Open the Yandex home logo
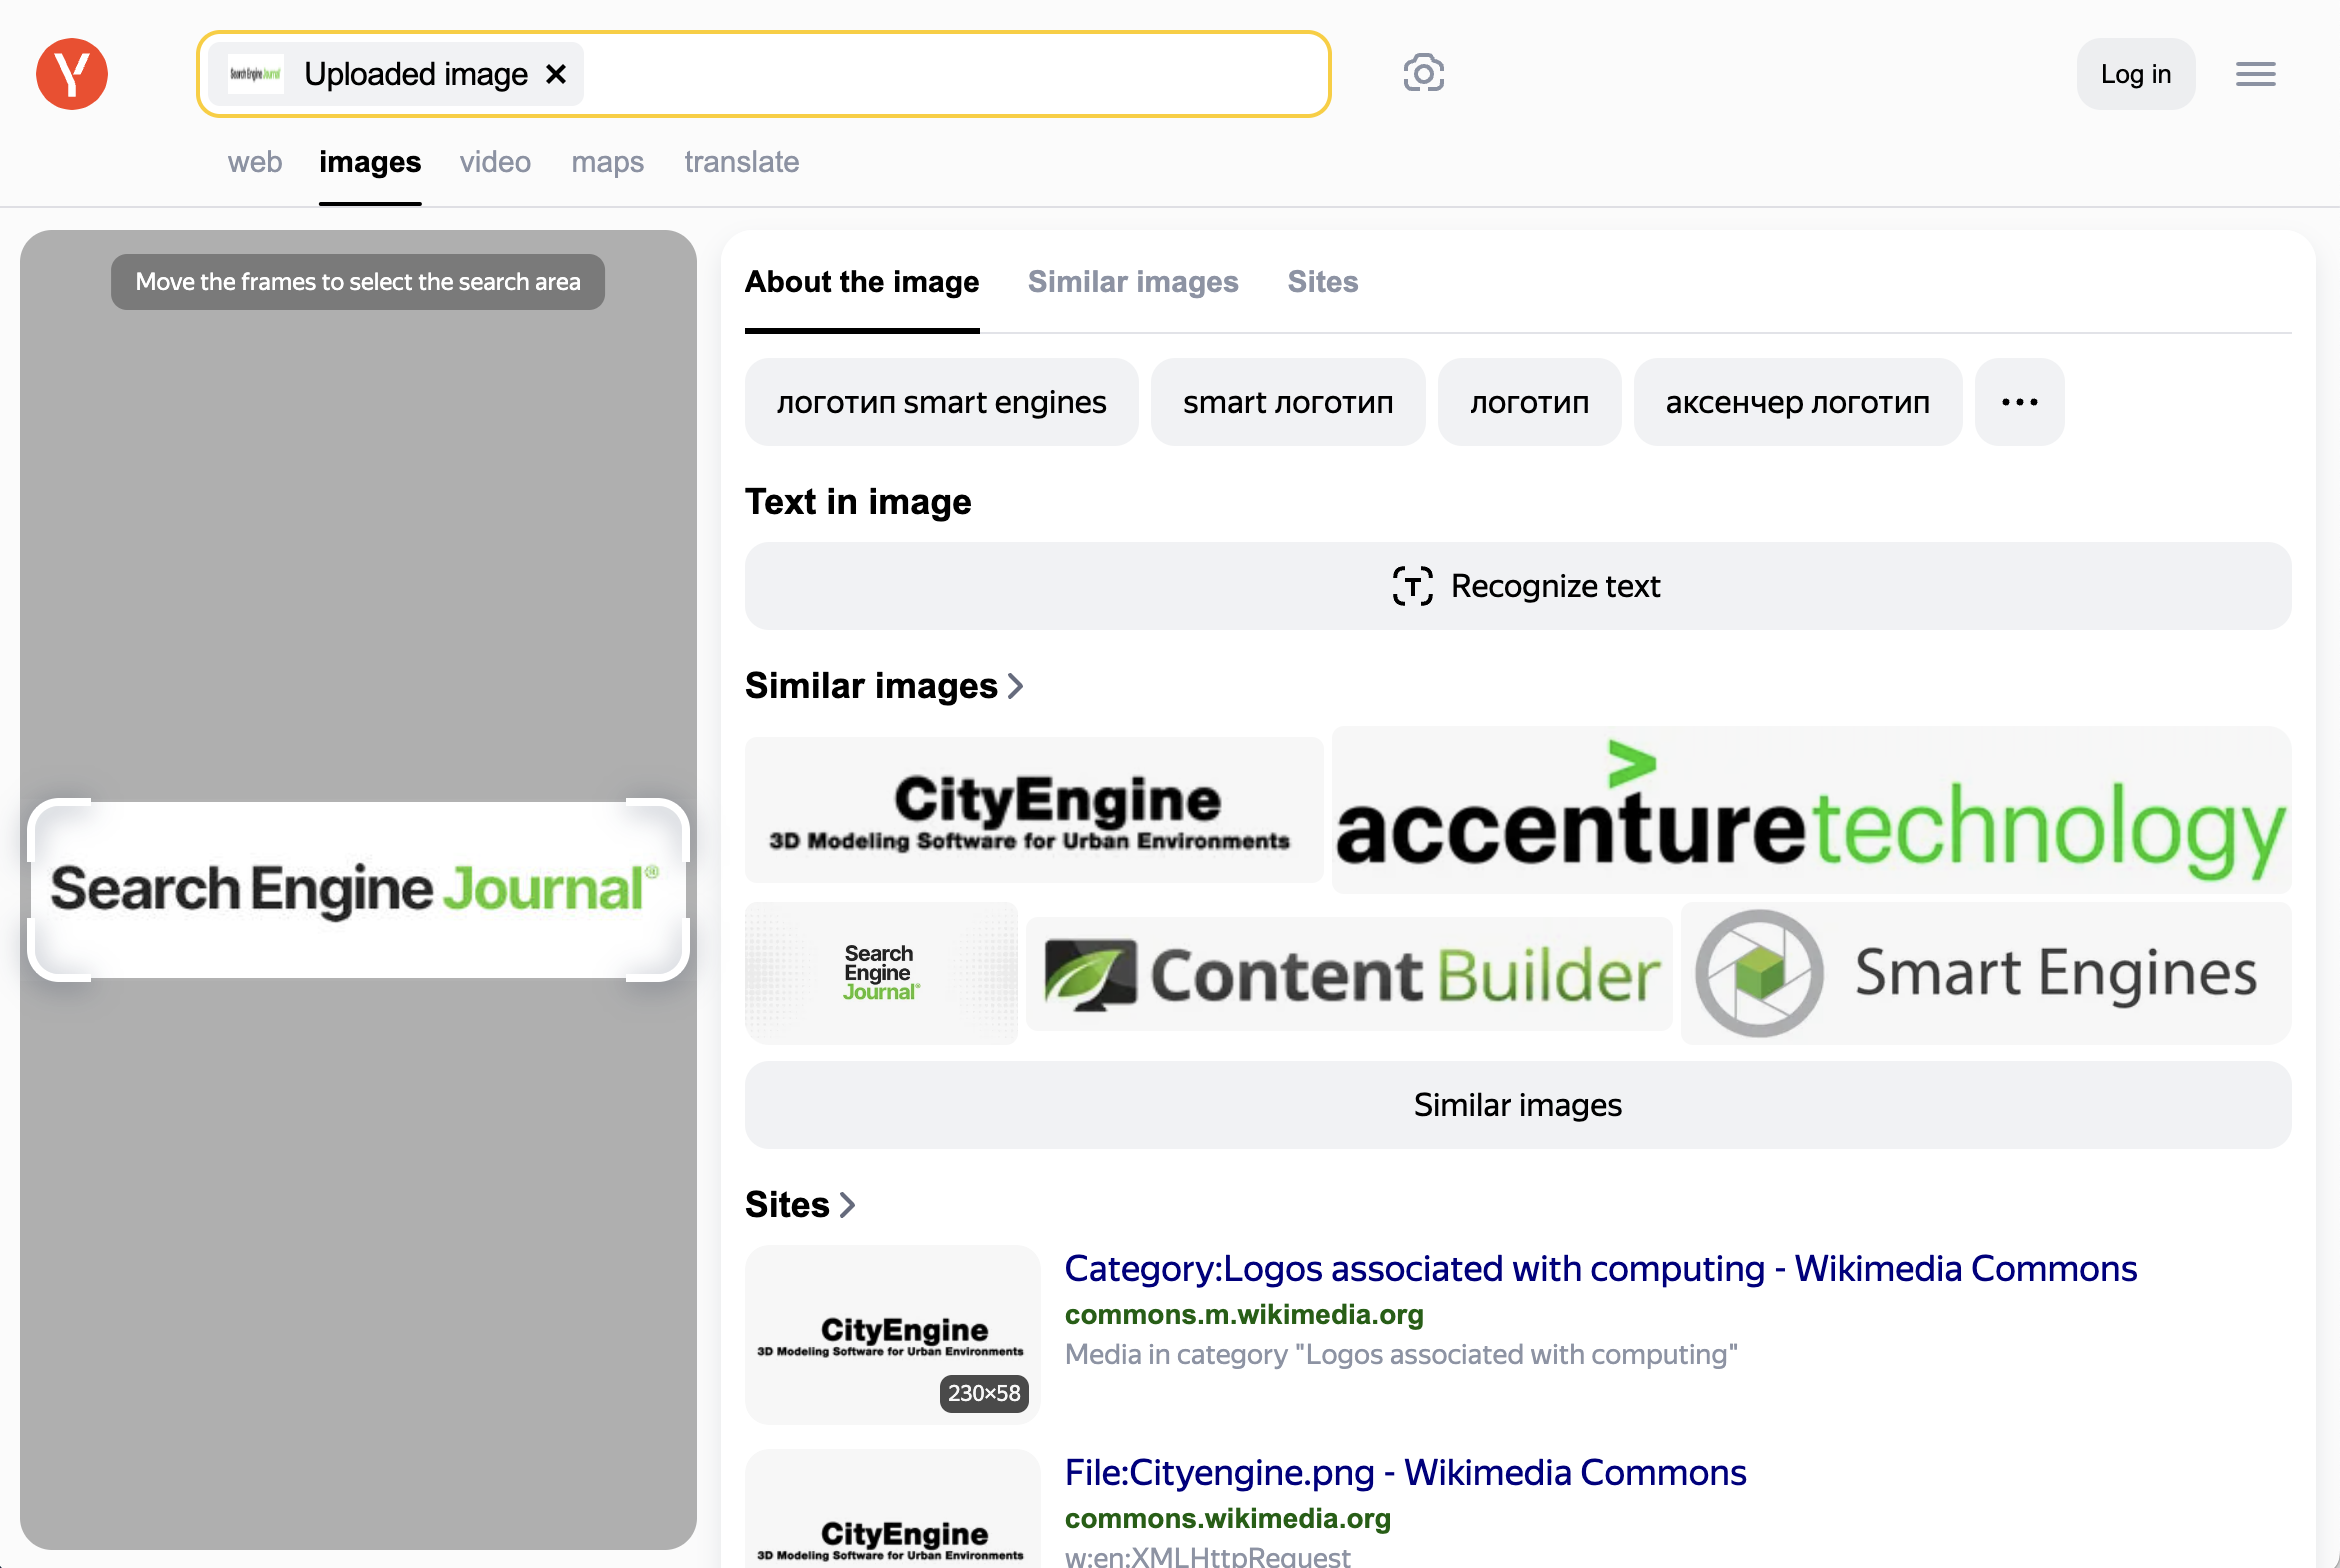The image size is (2340, 1568). [72, 74]
